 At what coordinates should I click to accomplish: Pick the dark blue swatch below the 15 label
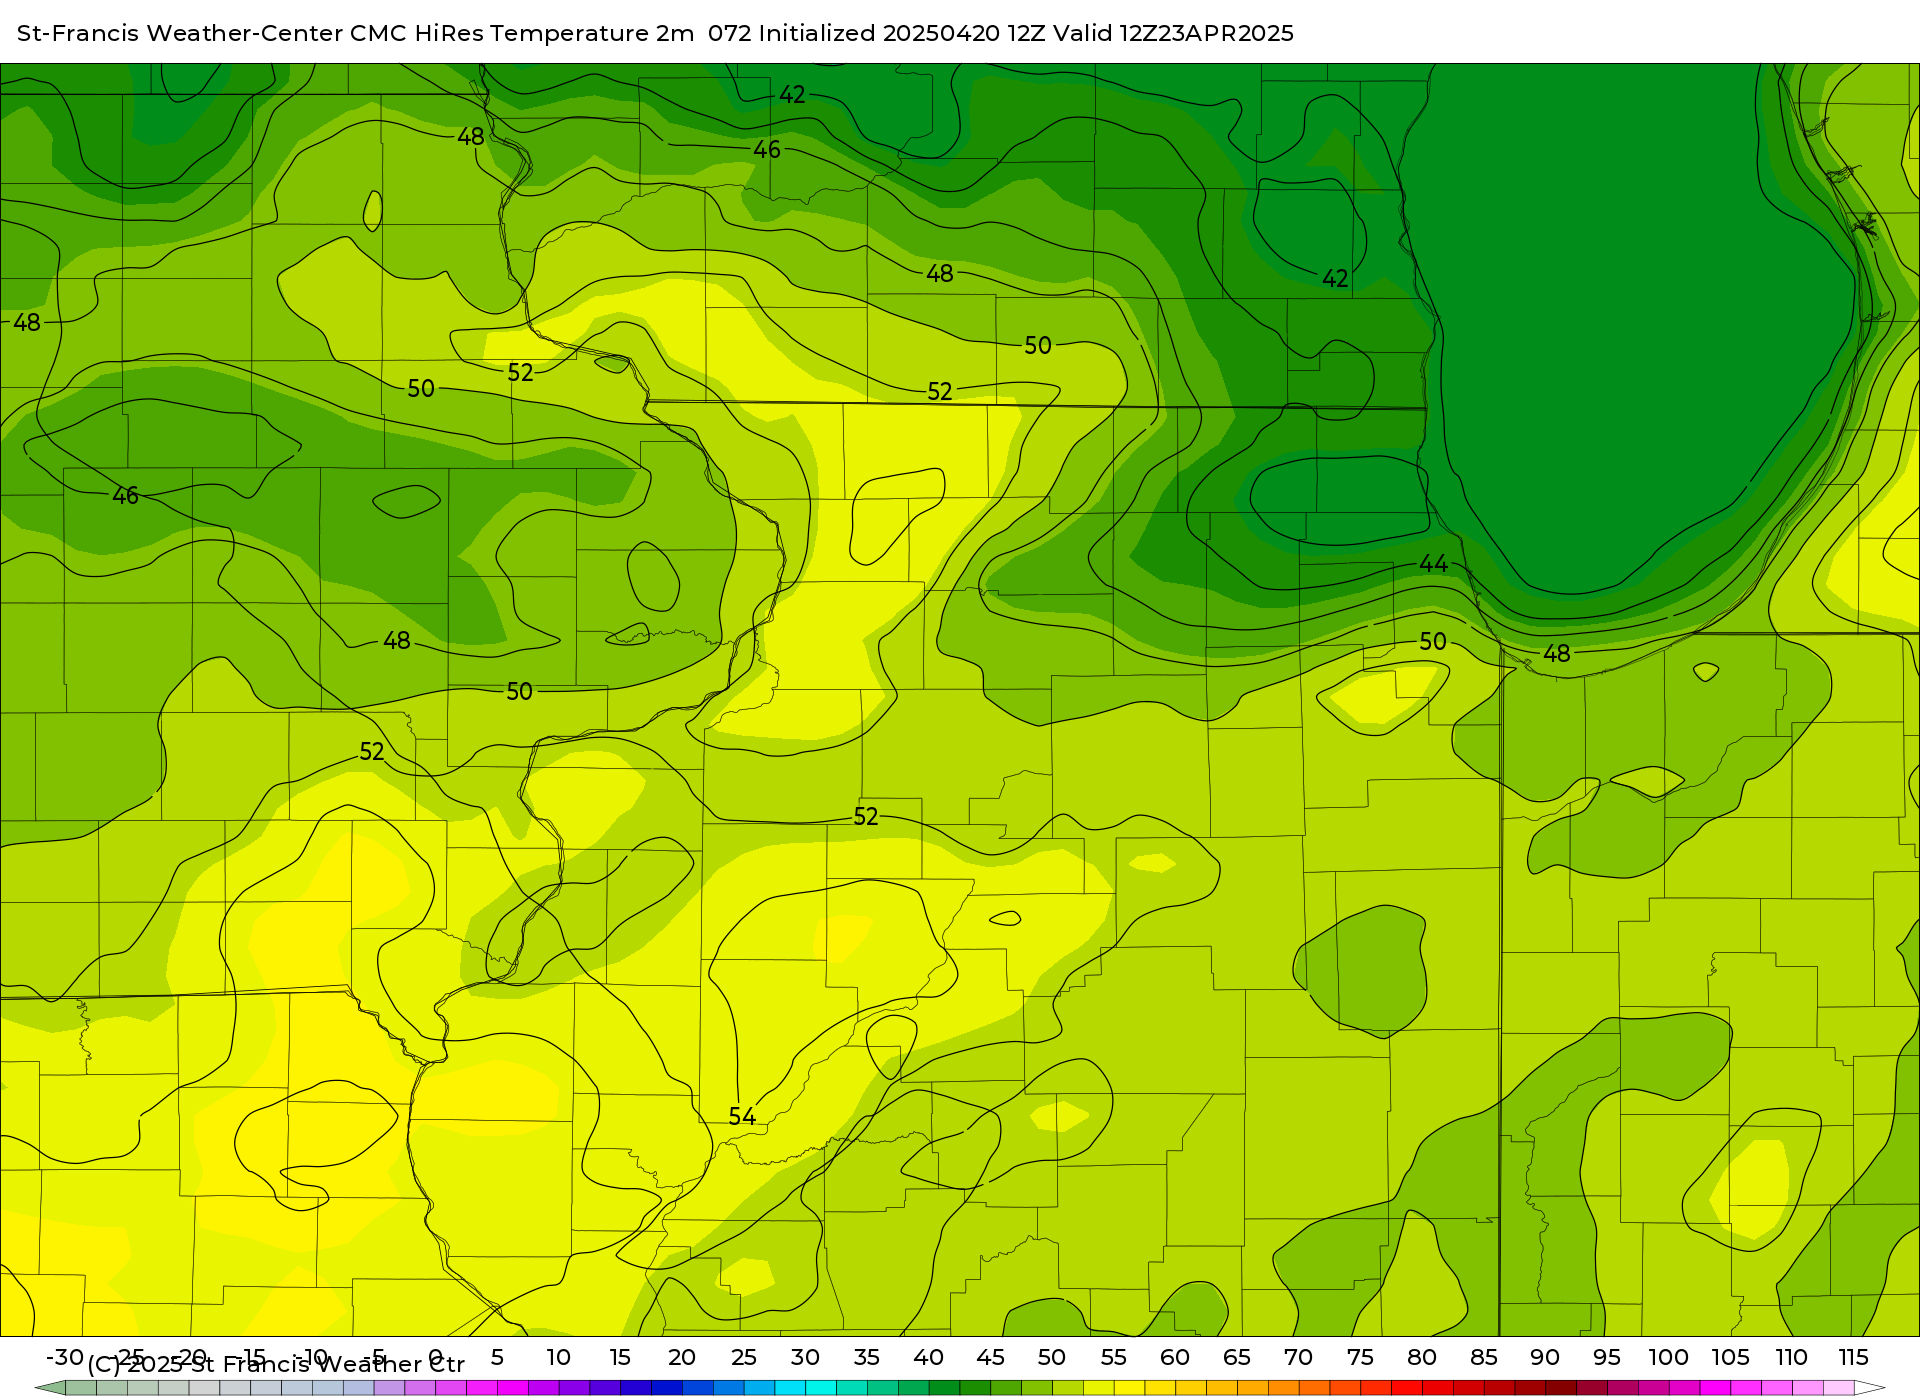636,1388
